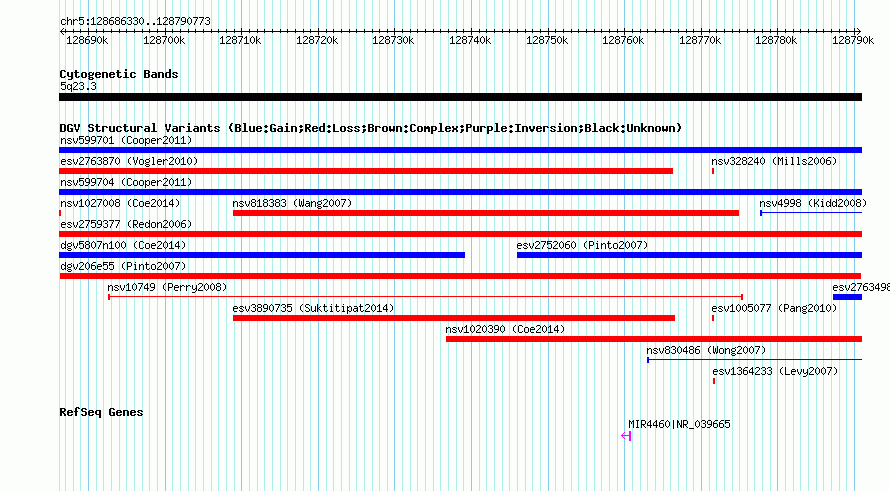Select the dgv5807n100 blue gain bar

[x=262, y=255]
